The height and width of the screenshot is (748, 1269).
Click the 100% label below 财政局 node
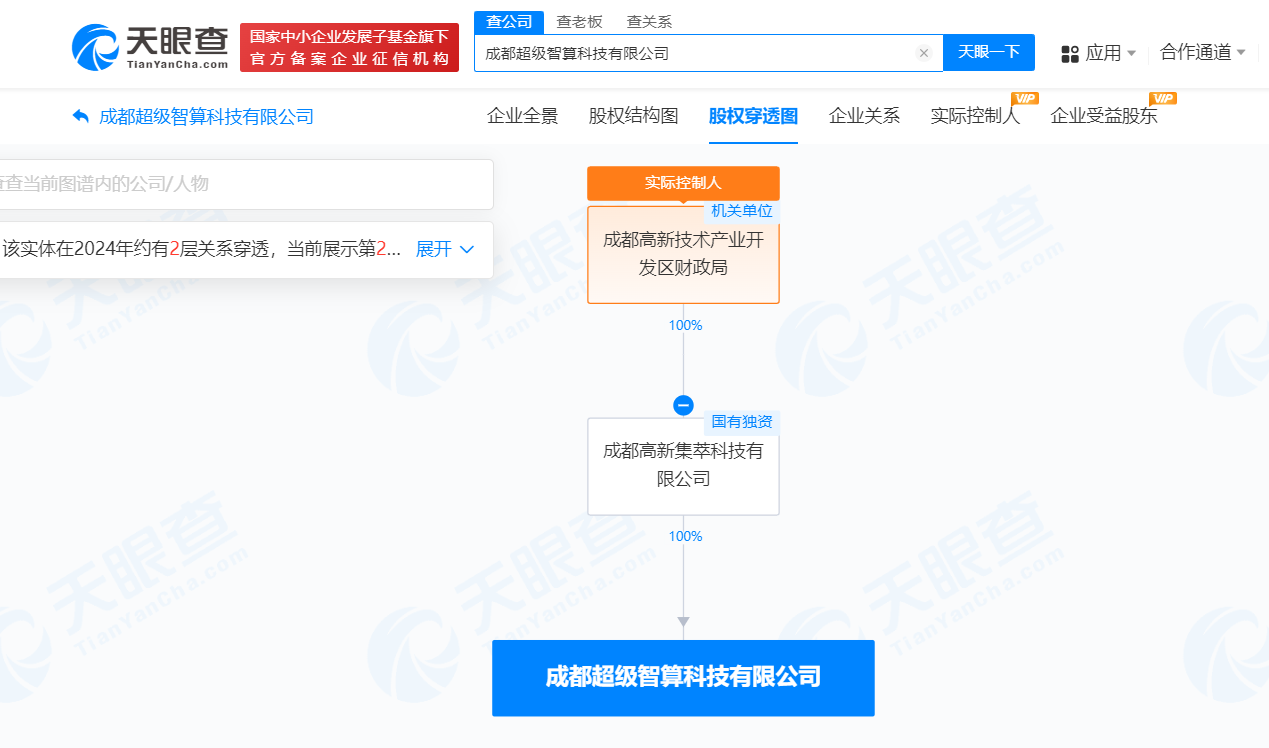coord(686,325)
